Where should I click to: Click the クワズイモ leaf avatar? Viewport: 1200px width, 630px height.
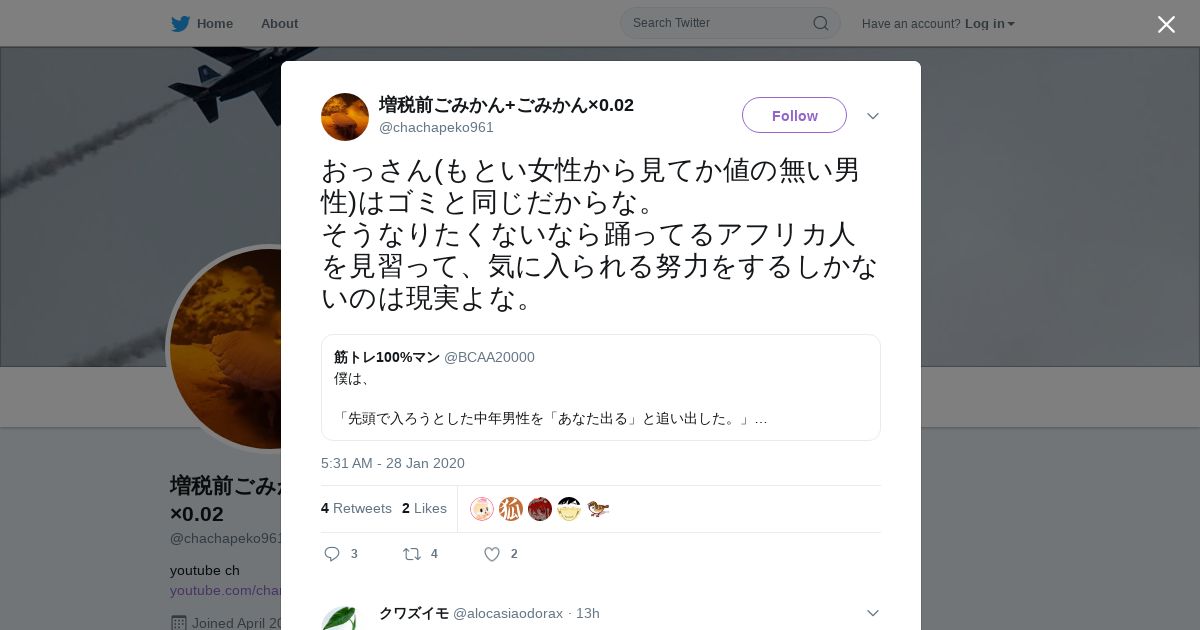coord(340,619)
